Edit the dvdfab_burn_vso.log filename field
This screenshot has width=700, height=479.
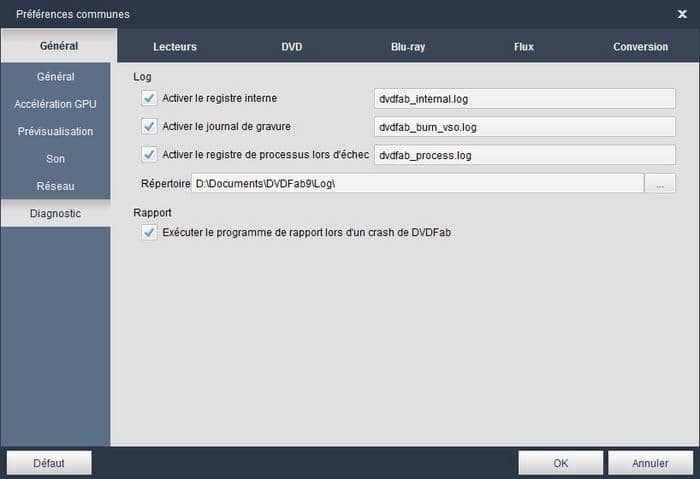525,127
